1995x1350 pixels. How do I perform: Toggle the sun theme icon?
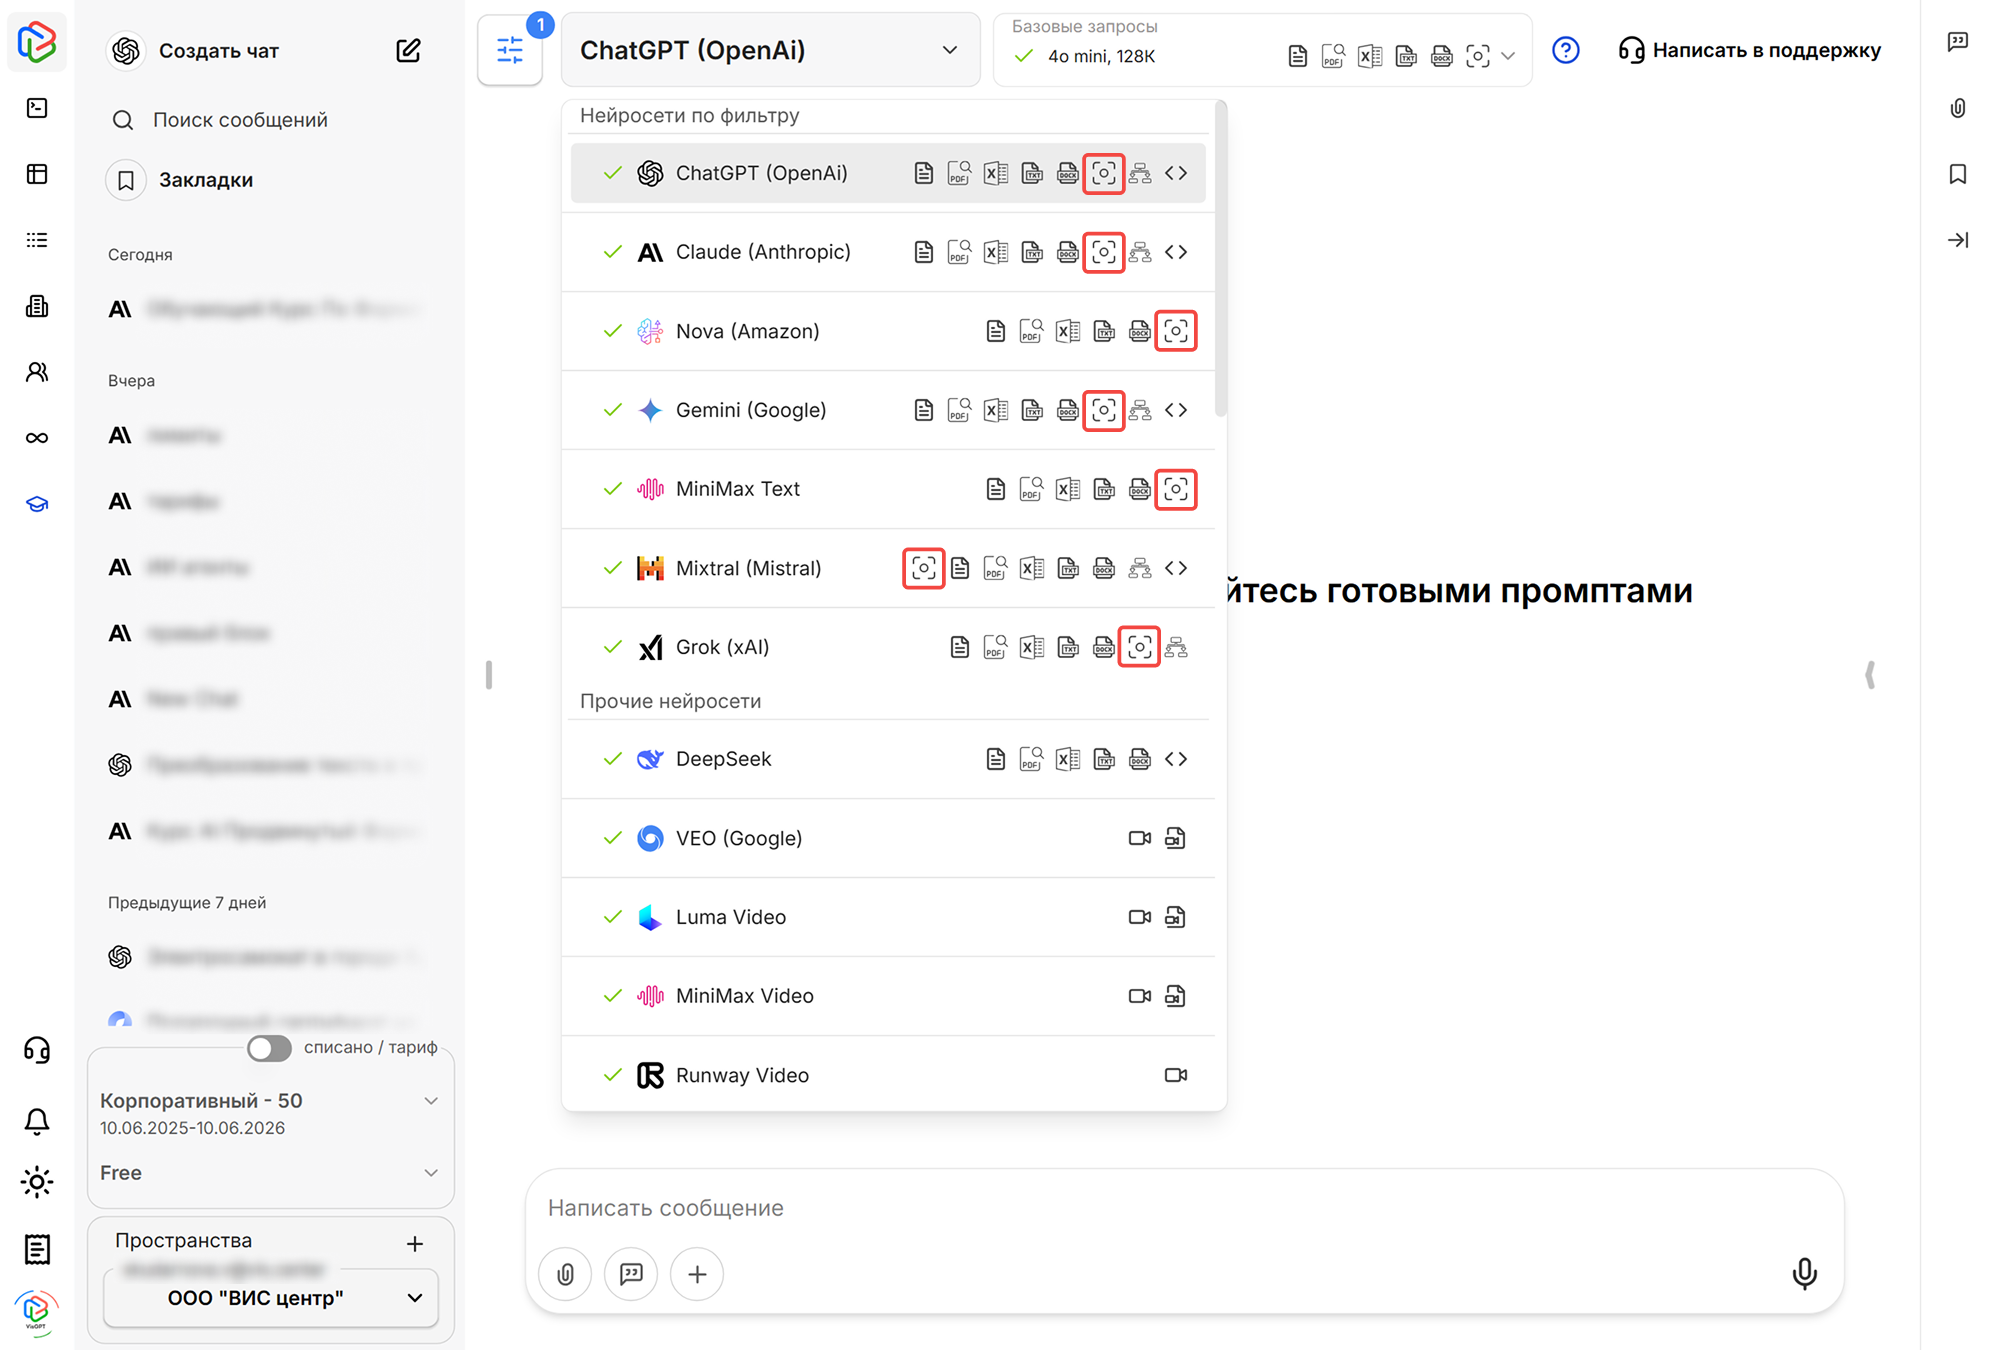37,1182
